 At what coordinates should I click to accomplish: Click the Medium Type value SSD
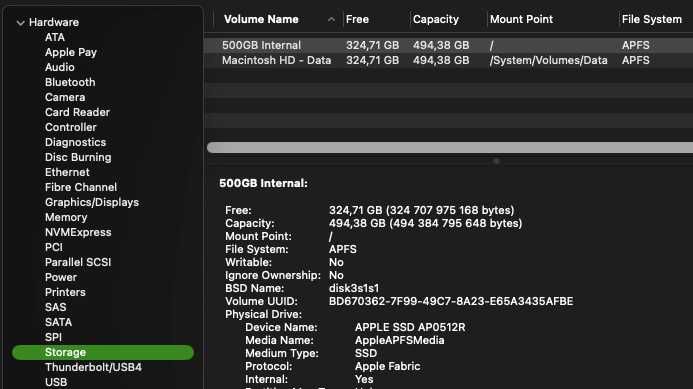pyautogui.click(x=366, y=354)
